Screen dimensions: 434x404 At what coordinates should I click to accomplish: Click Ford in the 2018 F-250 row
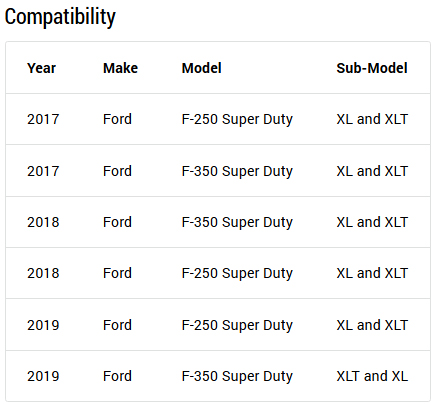click(117, 273)
